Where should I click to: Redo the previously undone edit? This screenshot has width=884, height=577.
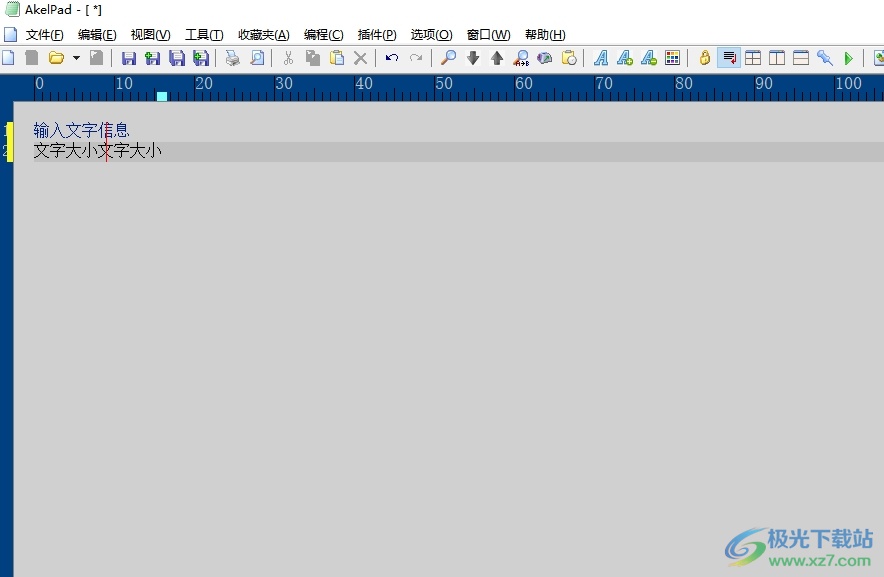pyautogui.click(x=416, y=58)
